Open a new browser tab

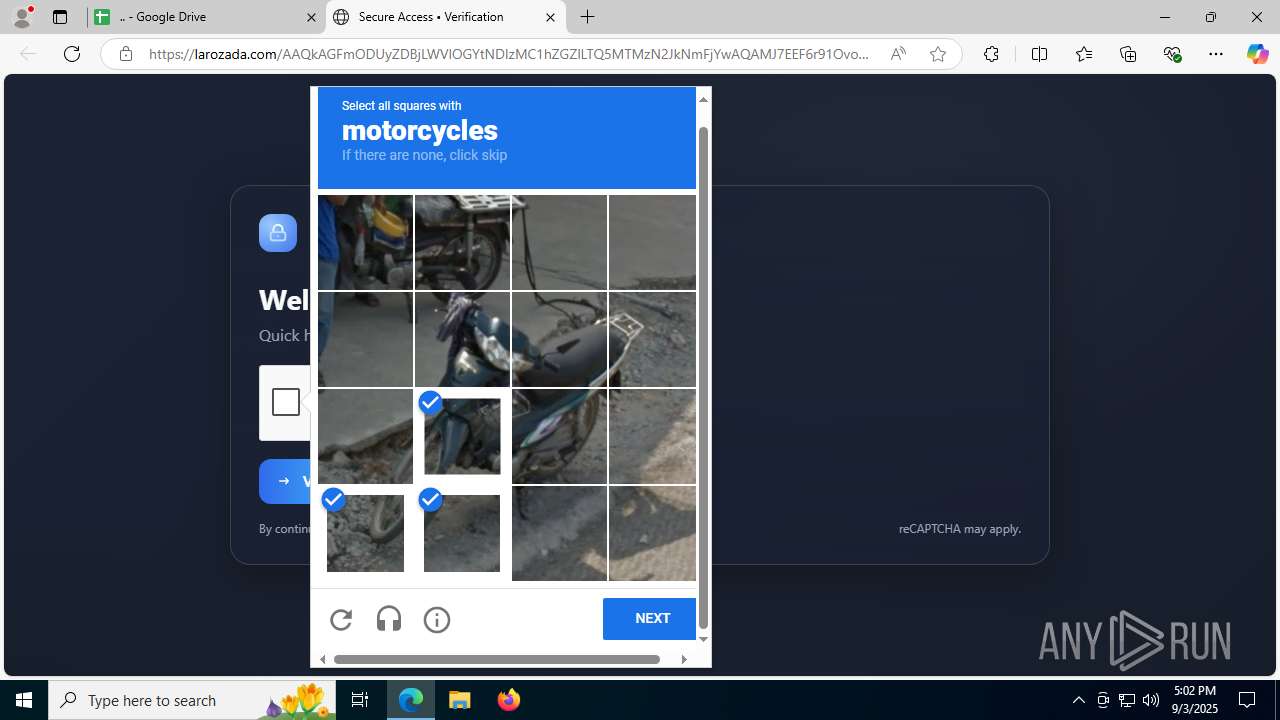pyautogui.click(x=588, y=17)
